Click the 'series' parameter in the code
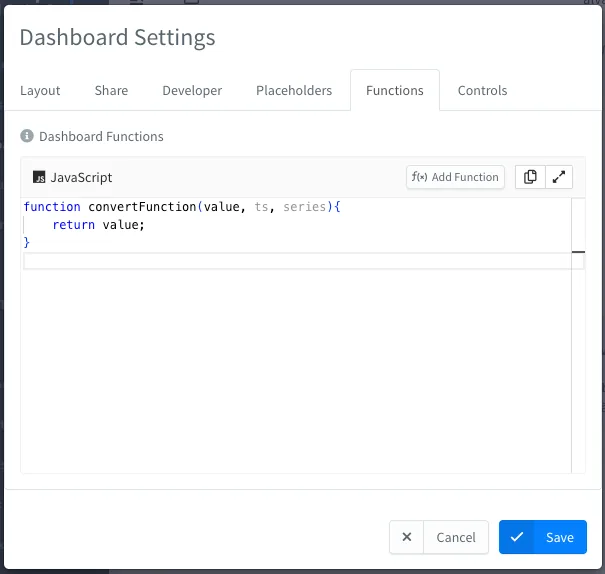The image size is (605, 574). point(305,207)
